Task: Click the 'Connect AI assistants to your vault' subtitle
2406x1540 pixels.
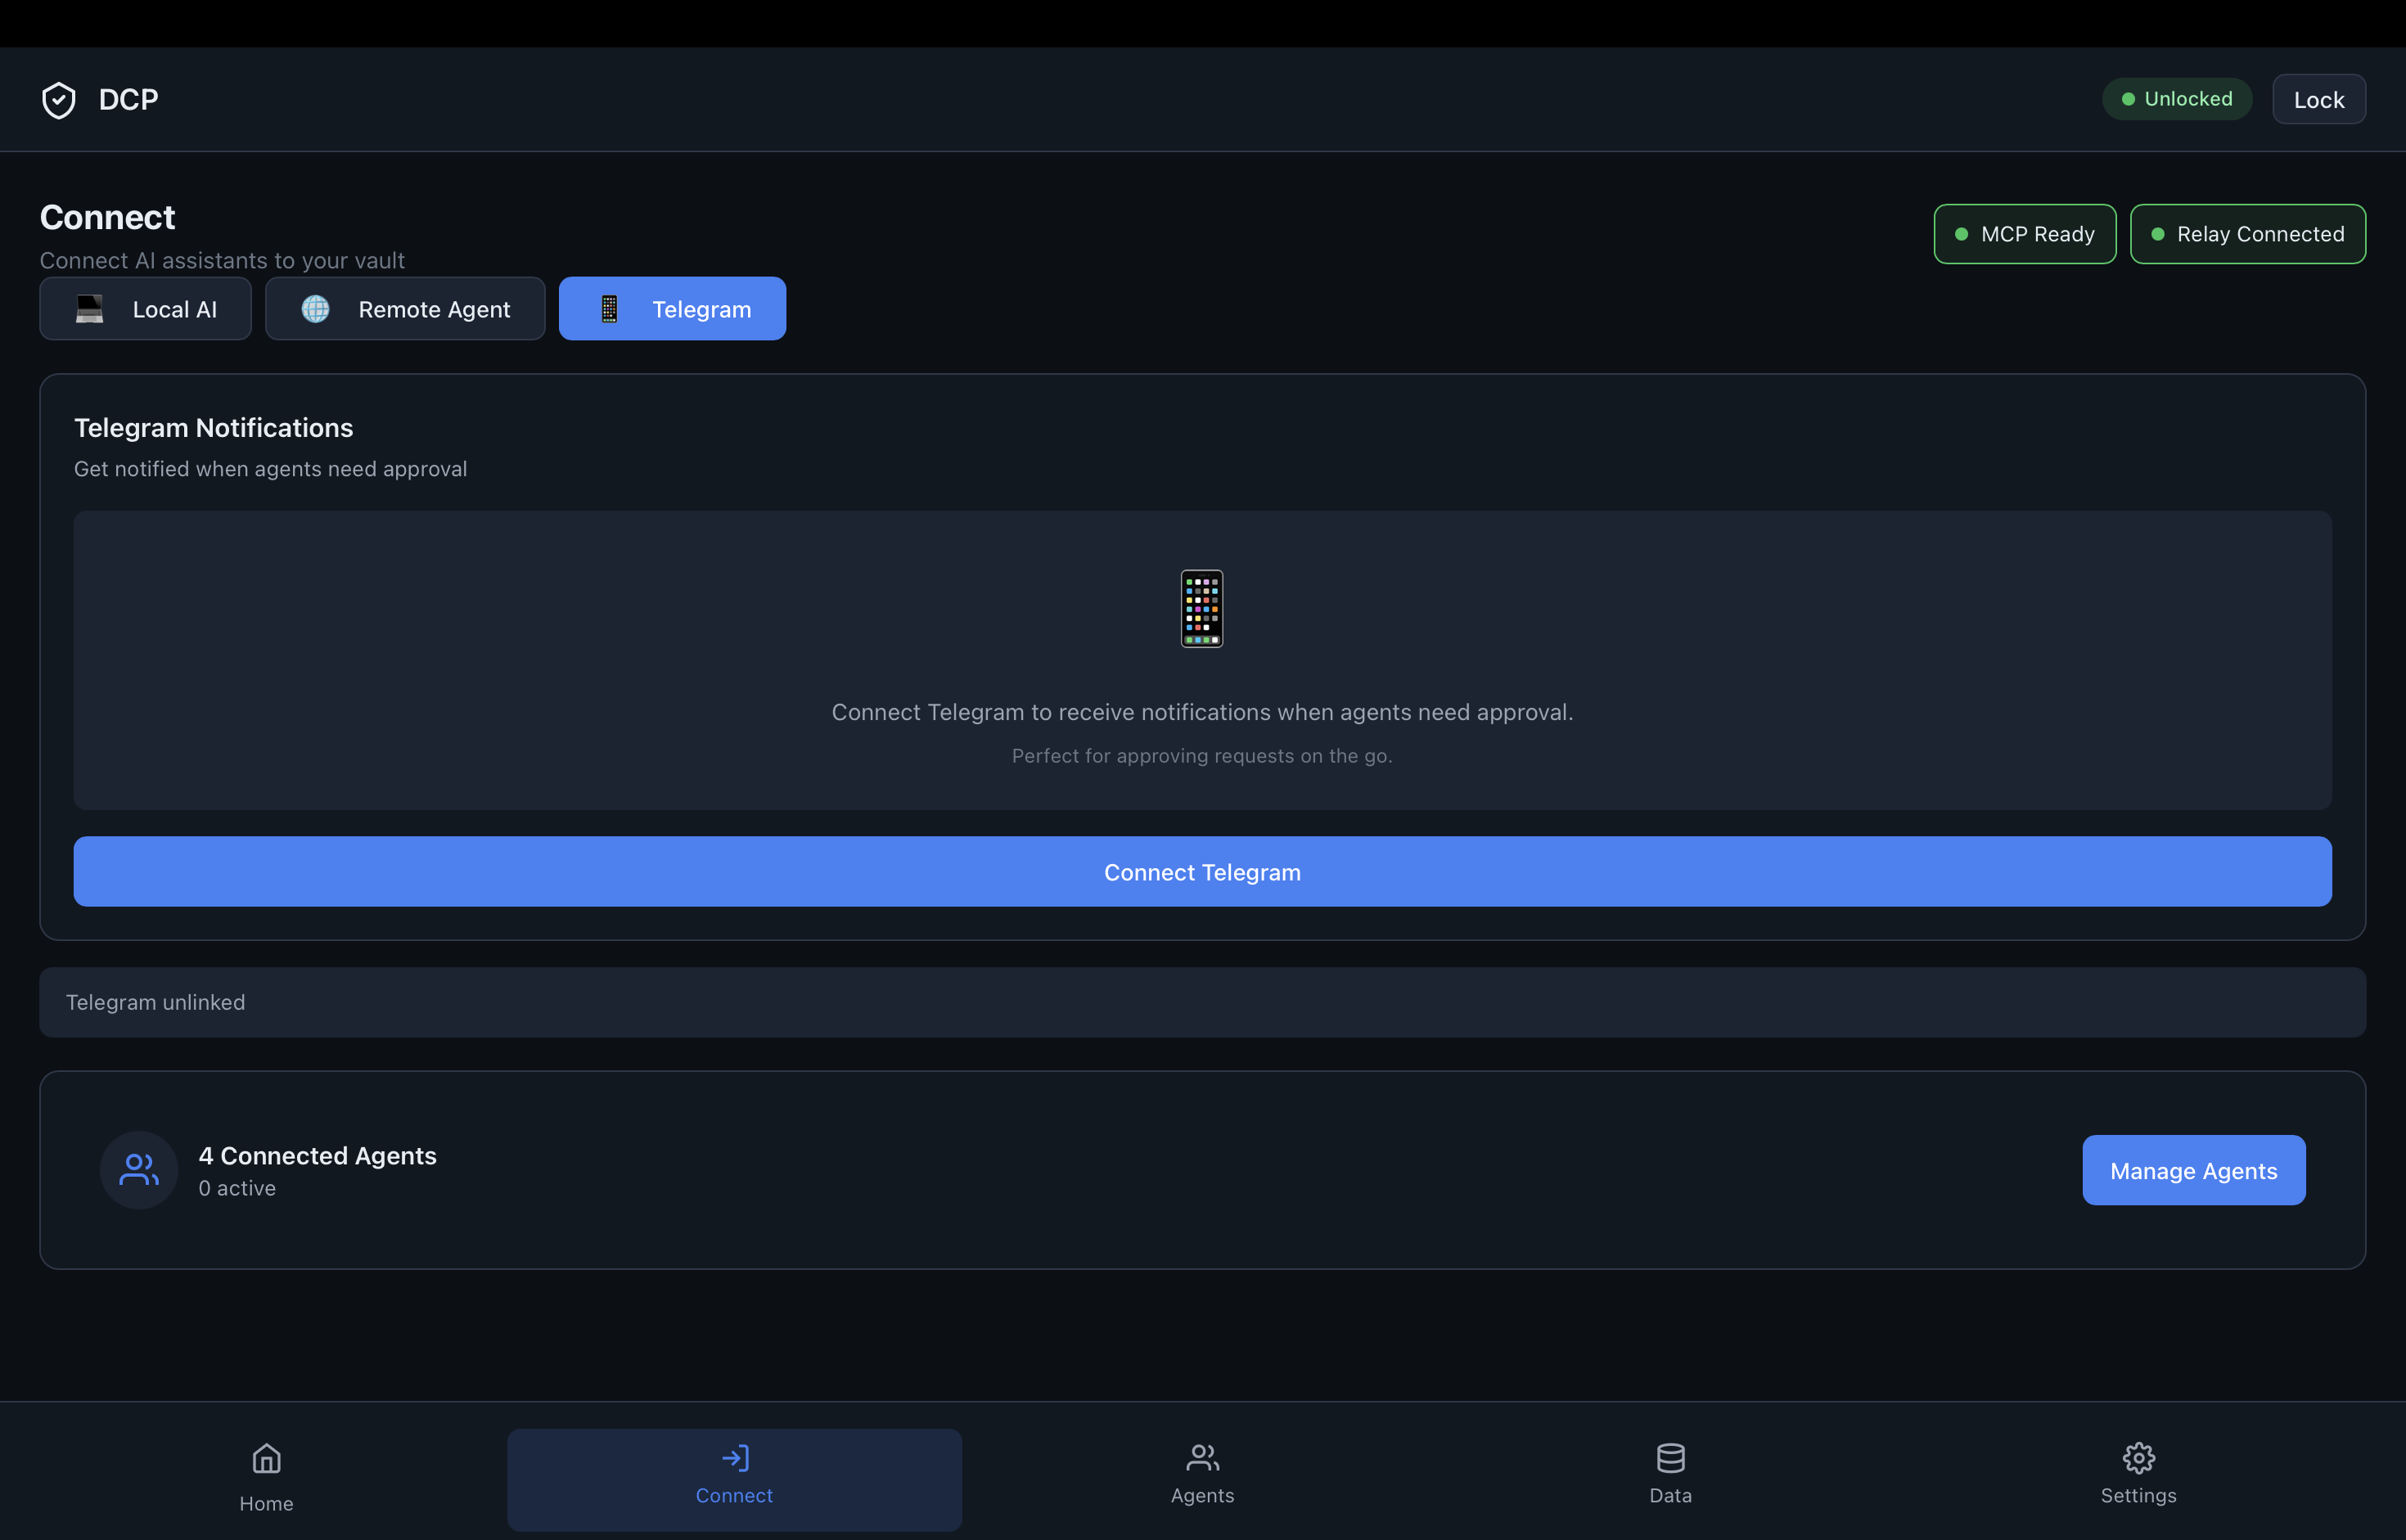Action: pos(222,260)
